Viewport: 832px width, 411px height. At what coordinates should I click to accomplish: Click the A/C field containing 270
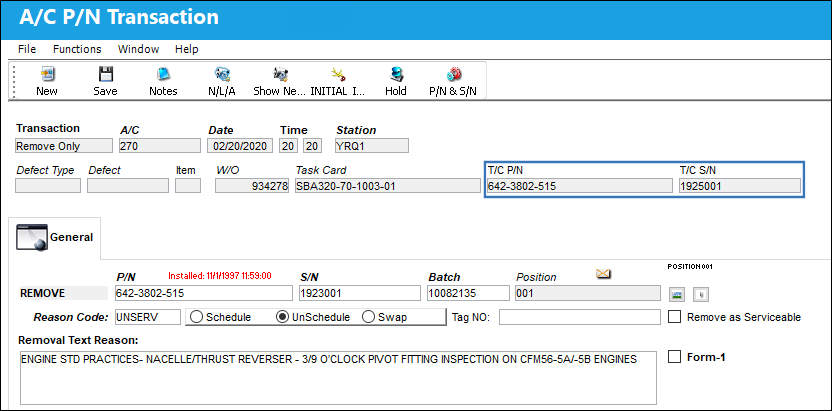point(160,146)
